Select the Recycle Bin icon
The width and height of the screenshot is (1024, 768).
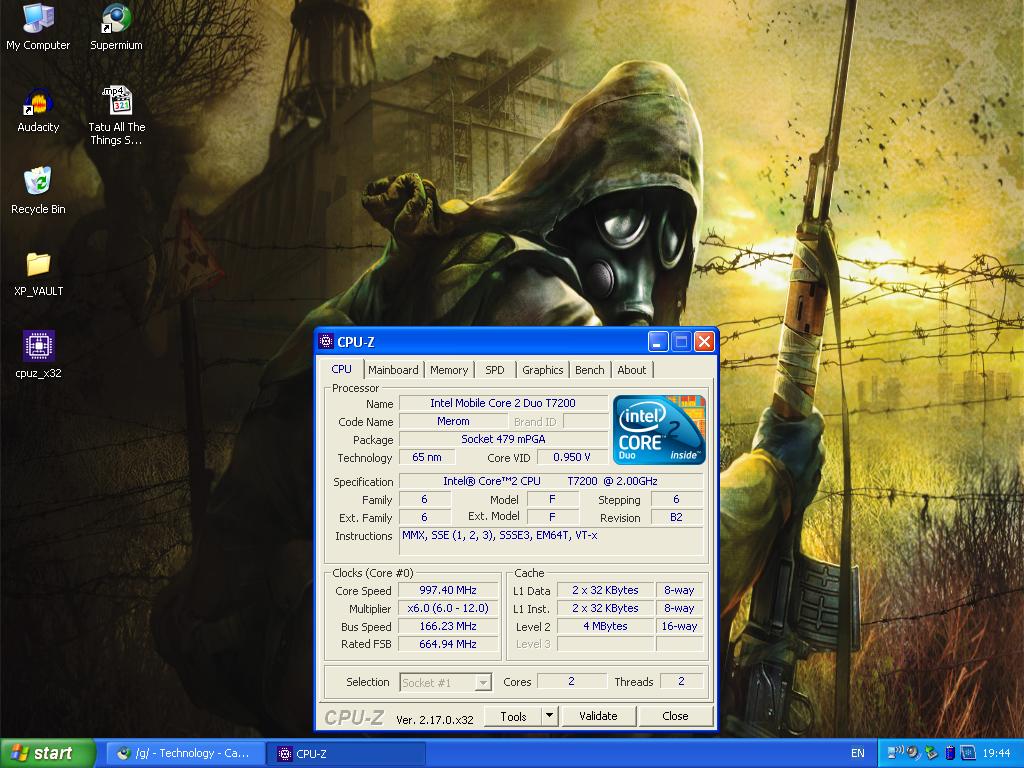(38, 191)
